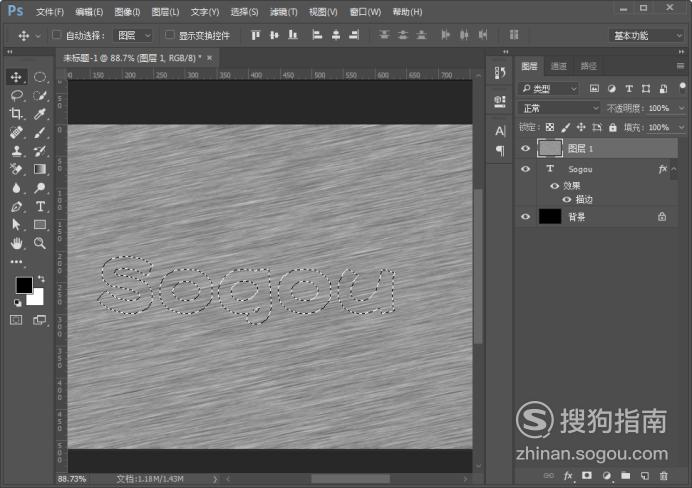
Task: Create a new layer
Action: 645,476
